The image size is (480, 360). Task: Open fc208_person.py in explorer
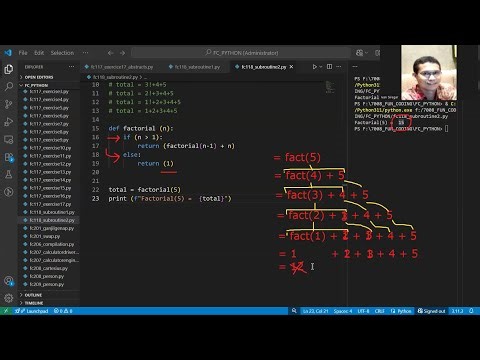click(46, 276)
